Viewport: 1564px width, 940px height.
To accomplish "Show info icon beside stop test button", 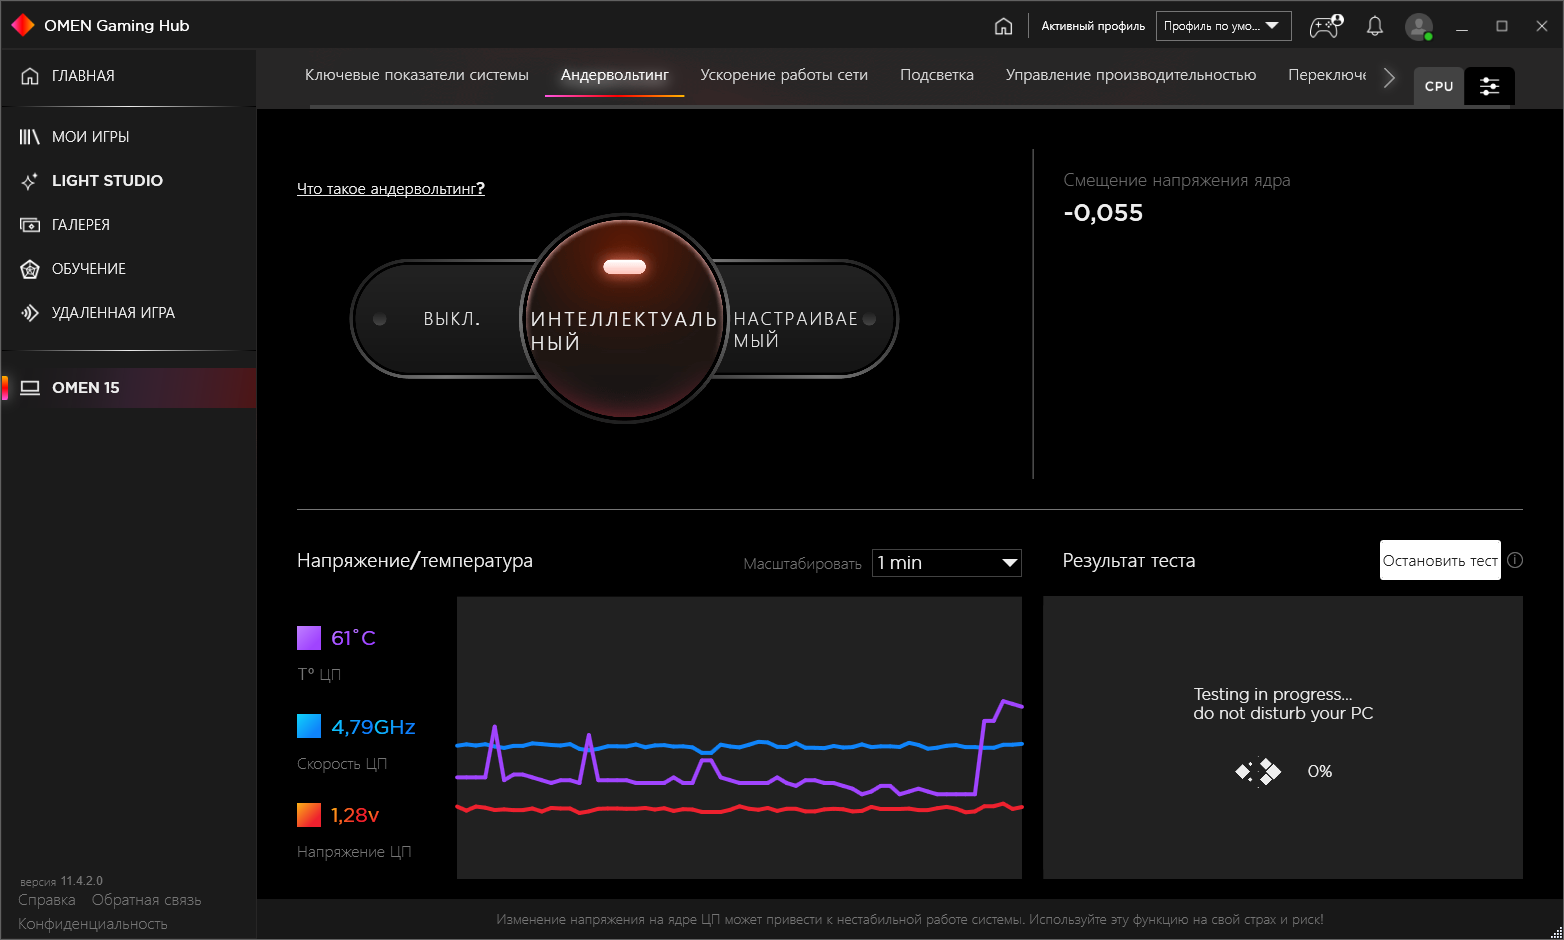I will pos(1515,560).
